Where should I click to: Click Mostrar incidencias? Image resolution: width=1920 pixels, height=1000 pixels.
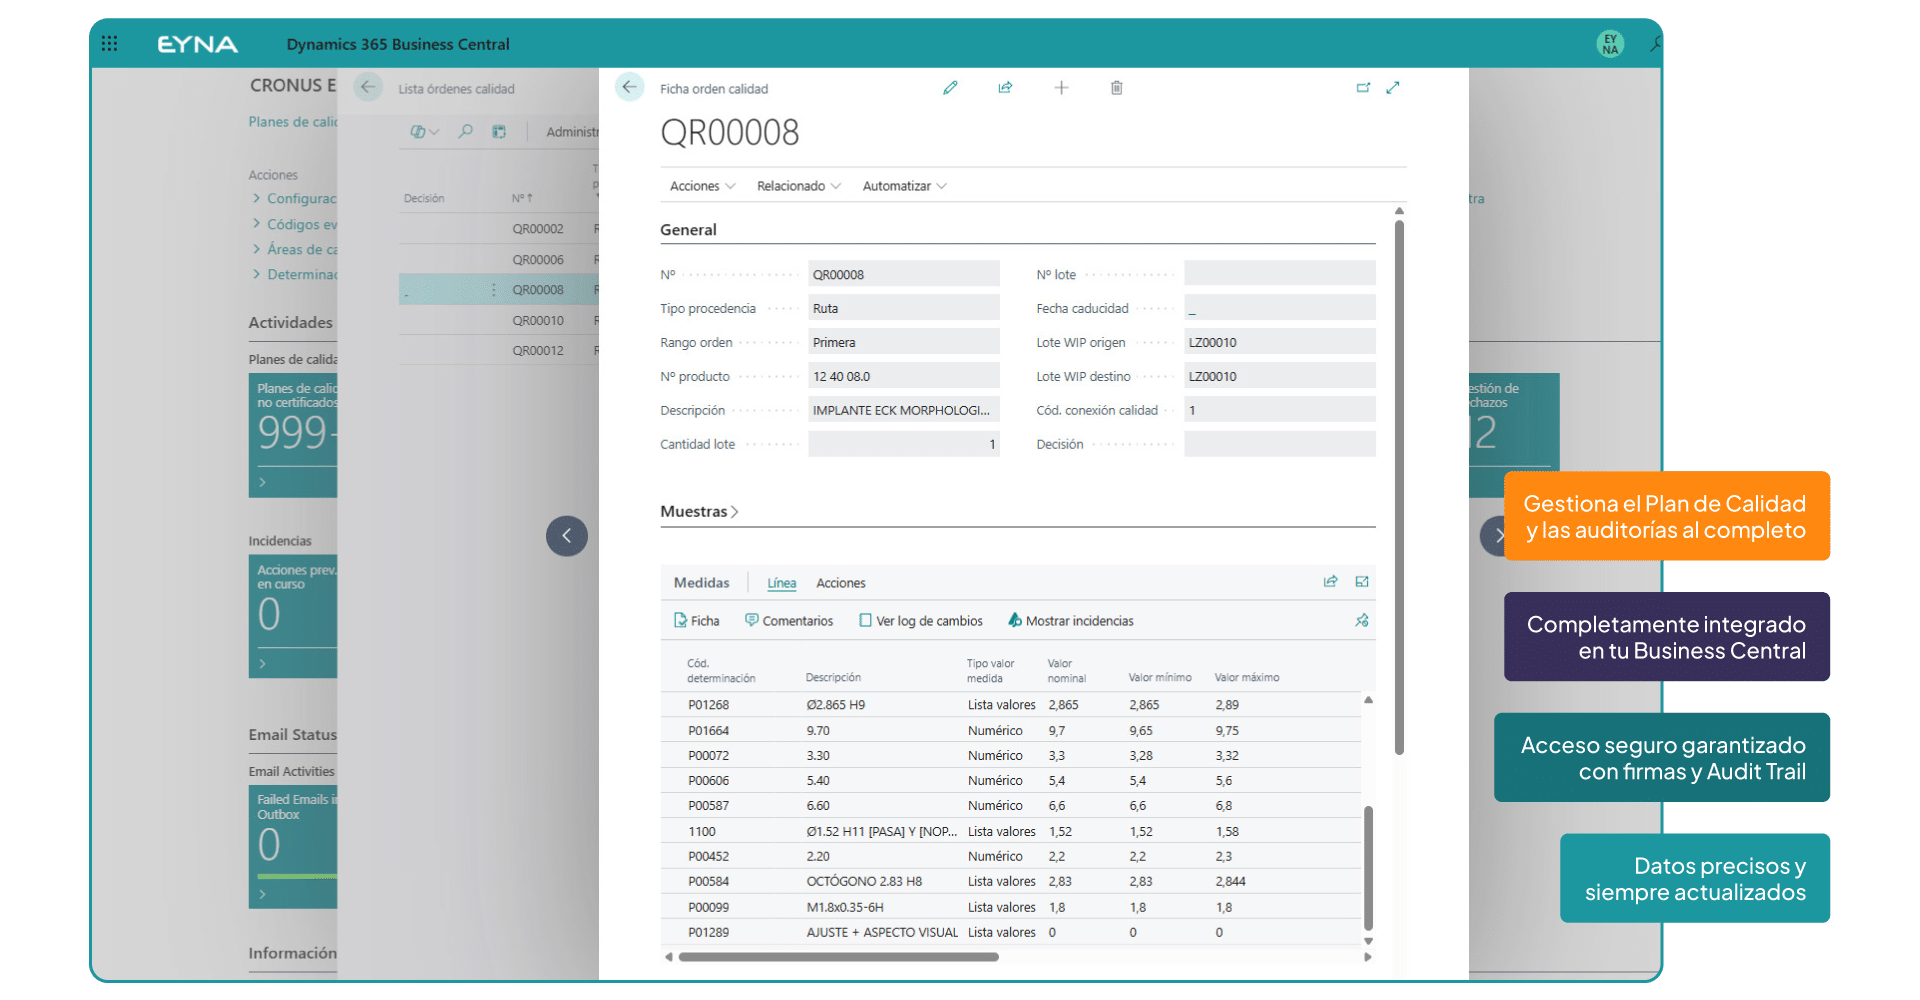pyautogui.click(x=1071, y=621)
